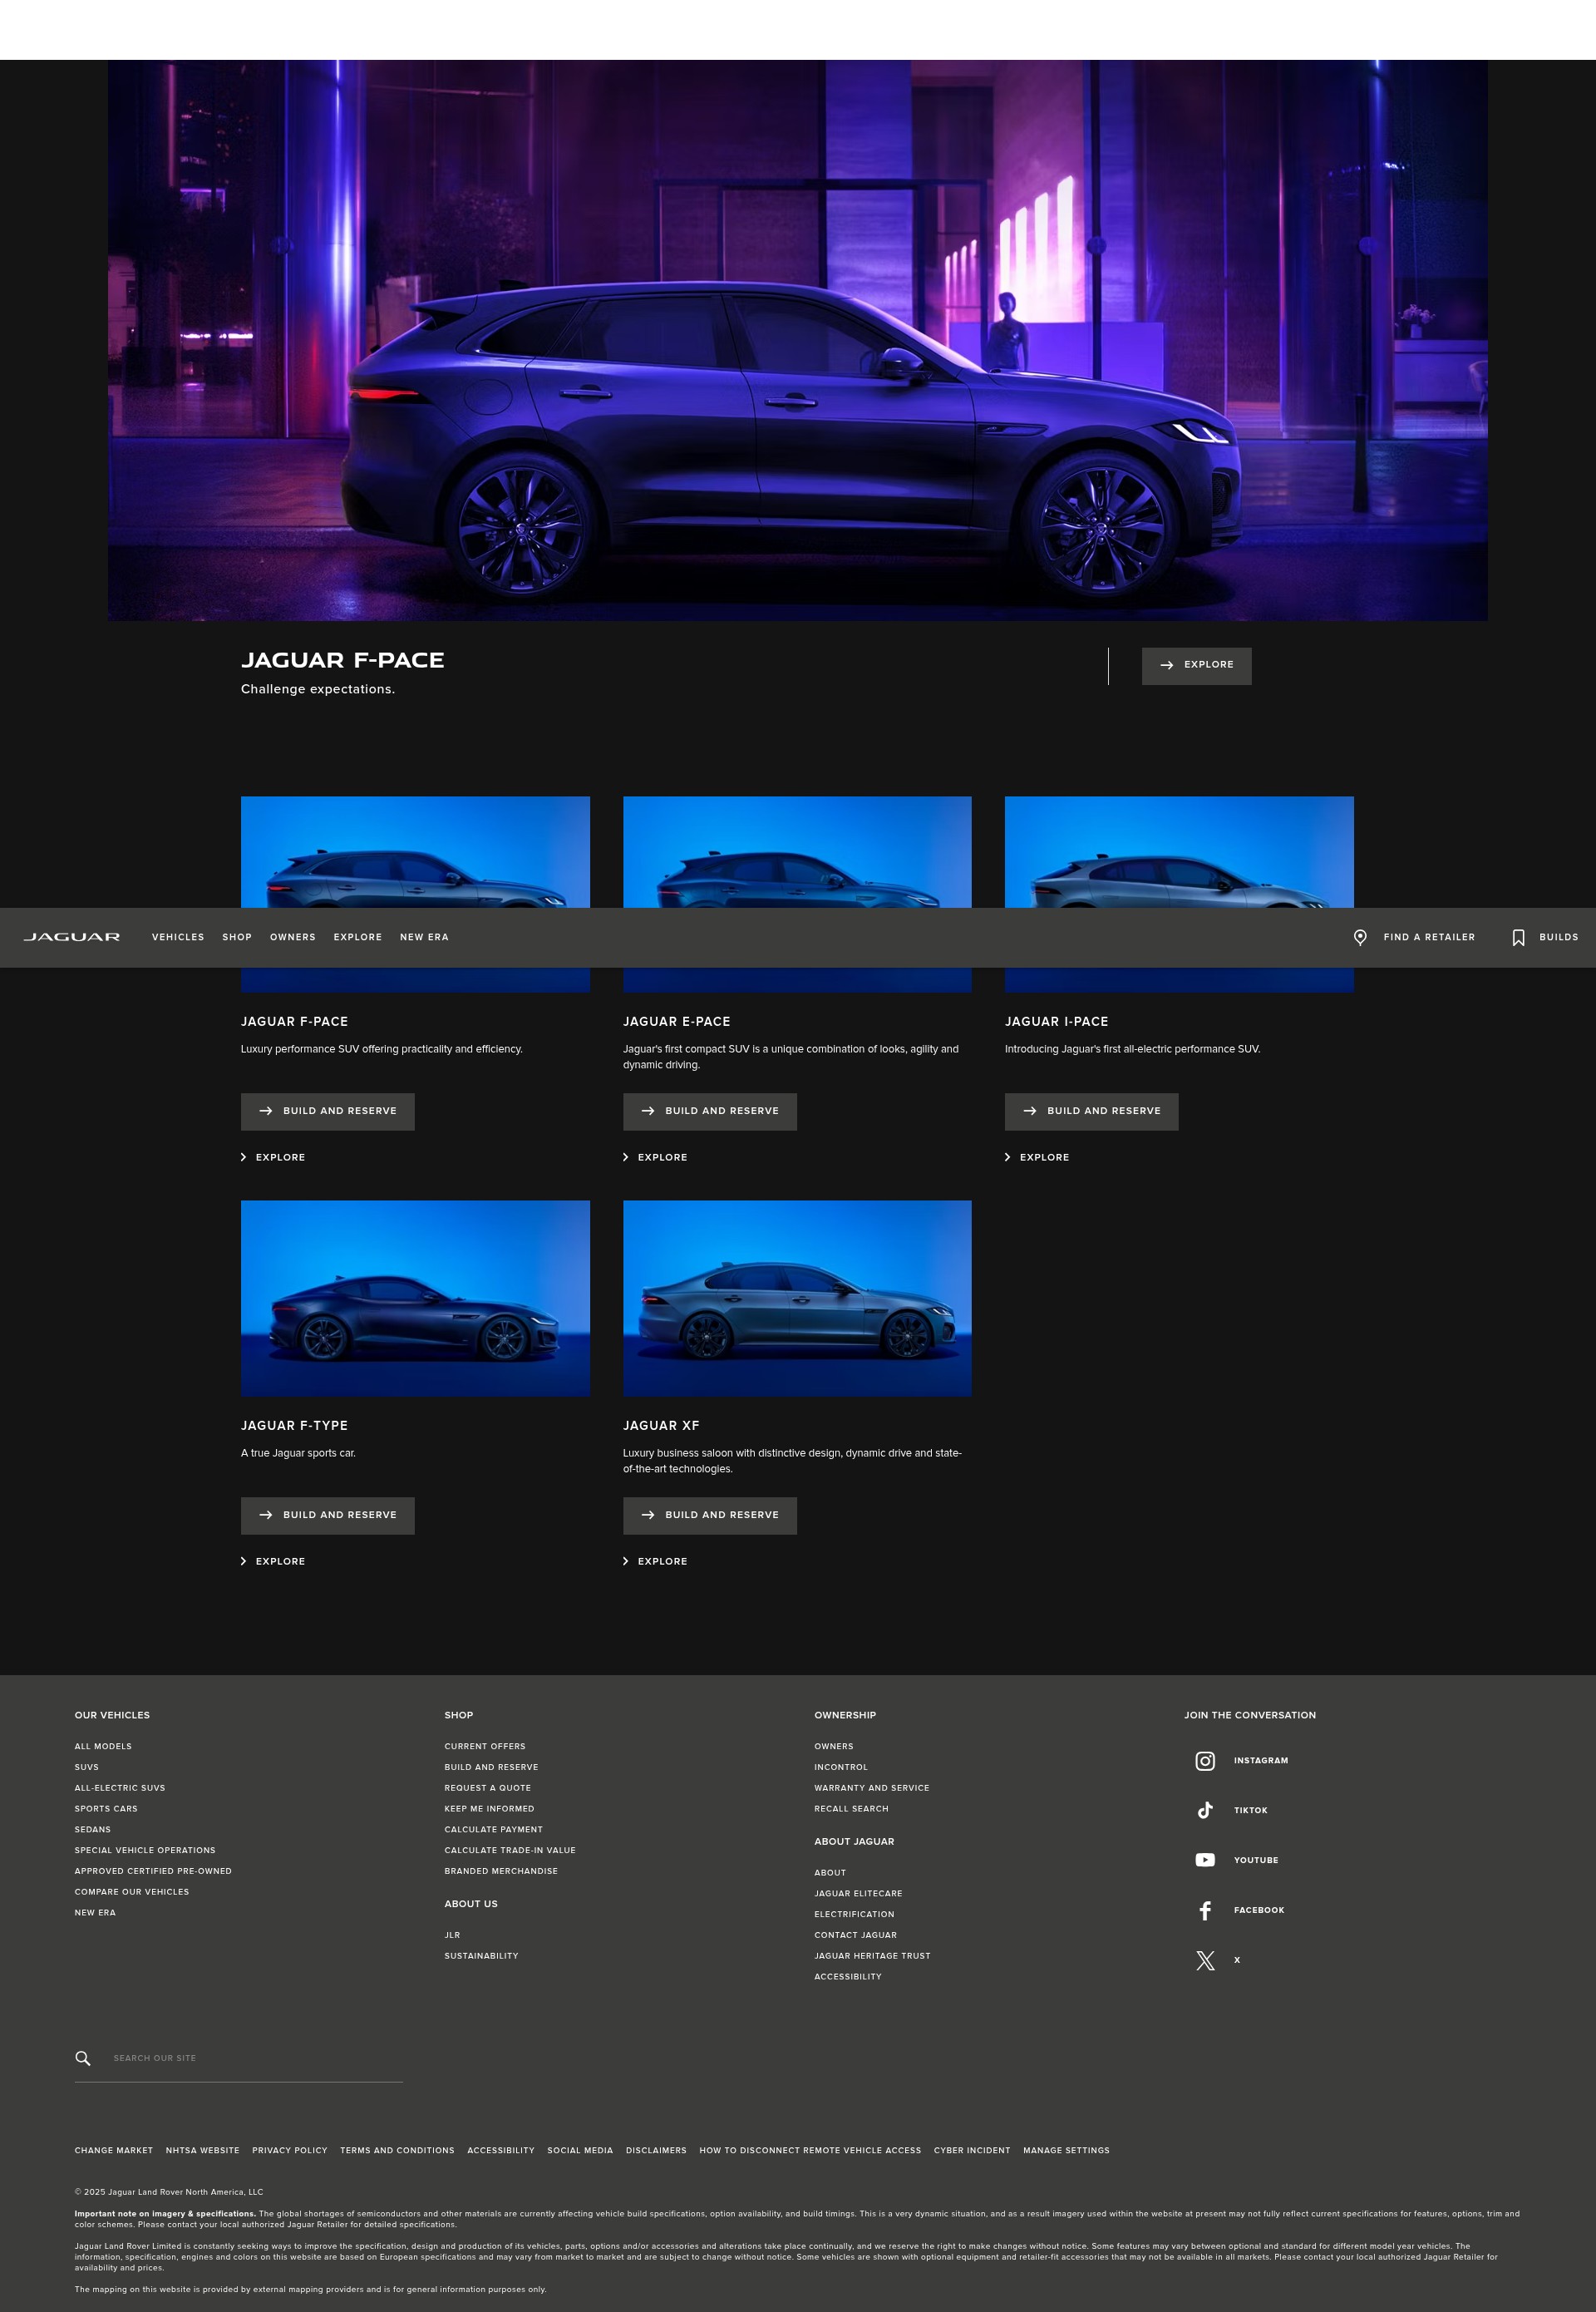1596x2312 pixels.
Task: Click Build and Reserve for Jaguar I-PACE
Action: point(1091,1112)
